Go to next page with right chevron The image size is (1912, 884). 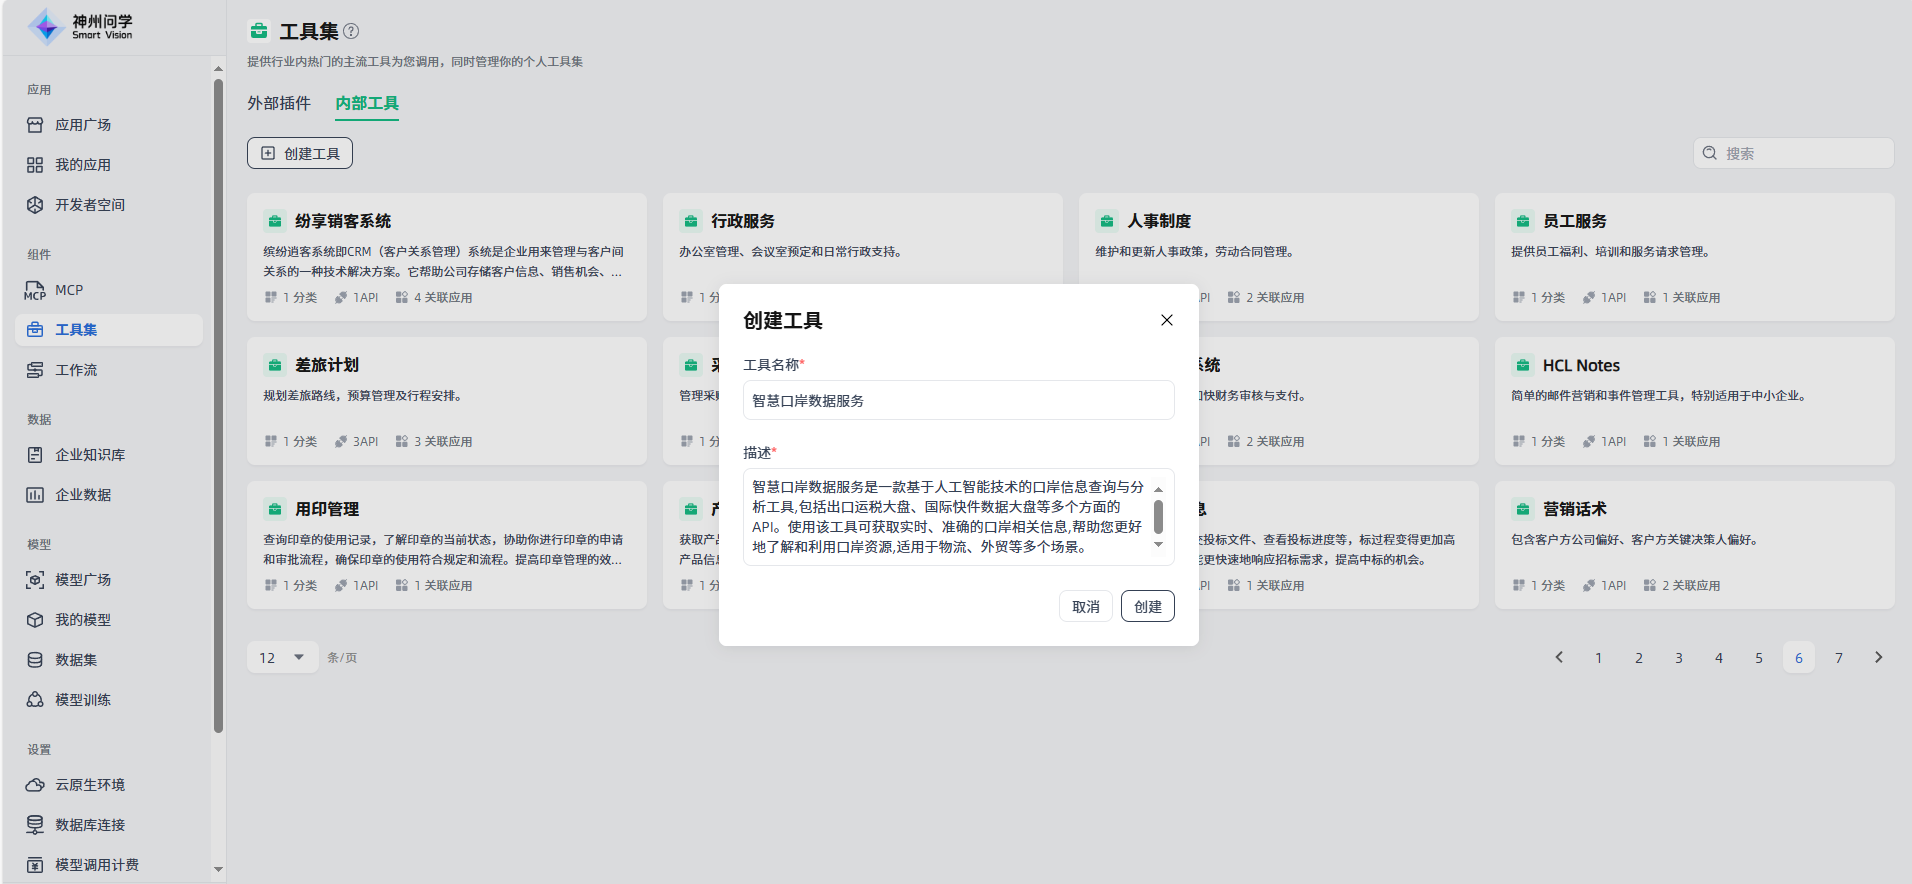point(1878,658)
